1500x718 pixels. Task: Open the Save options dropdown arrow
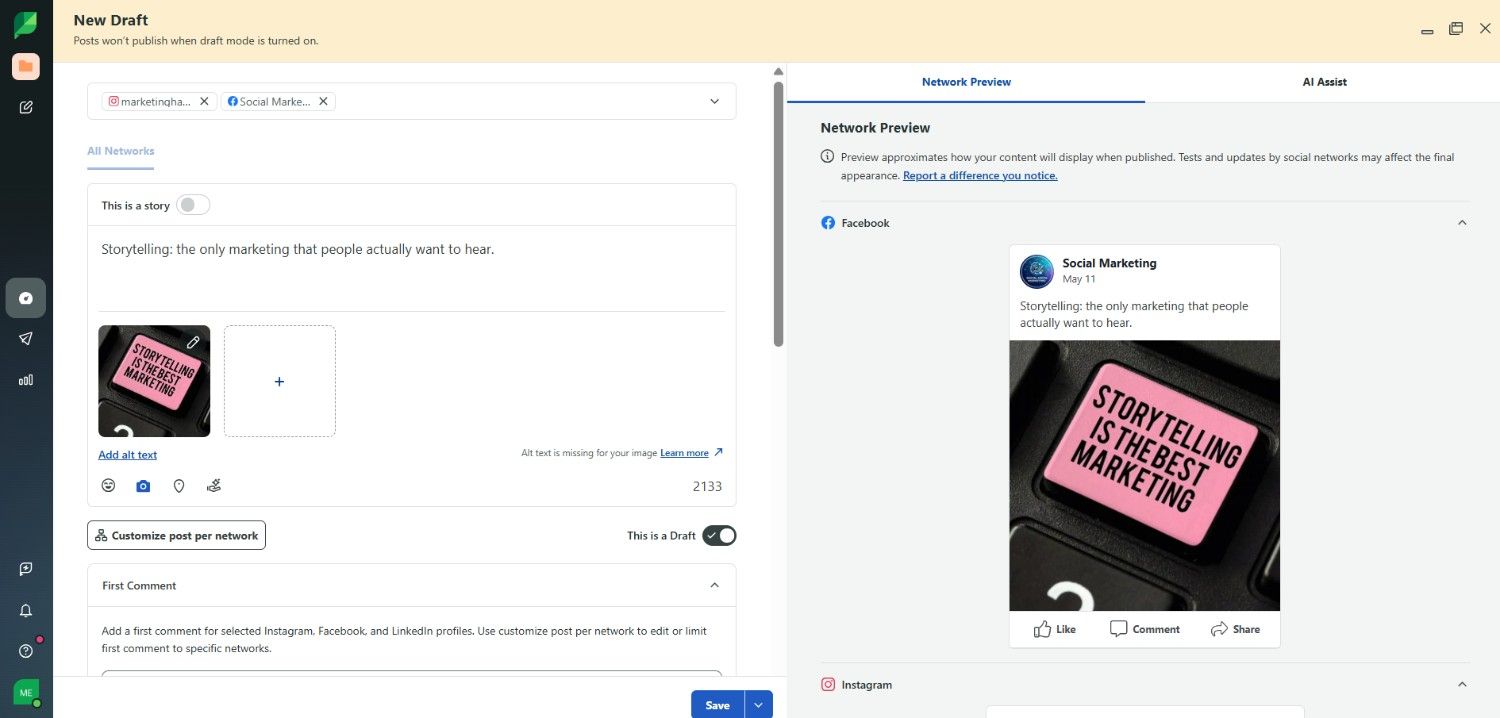coord(758,705)
